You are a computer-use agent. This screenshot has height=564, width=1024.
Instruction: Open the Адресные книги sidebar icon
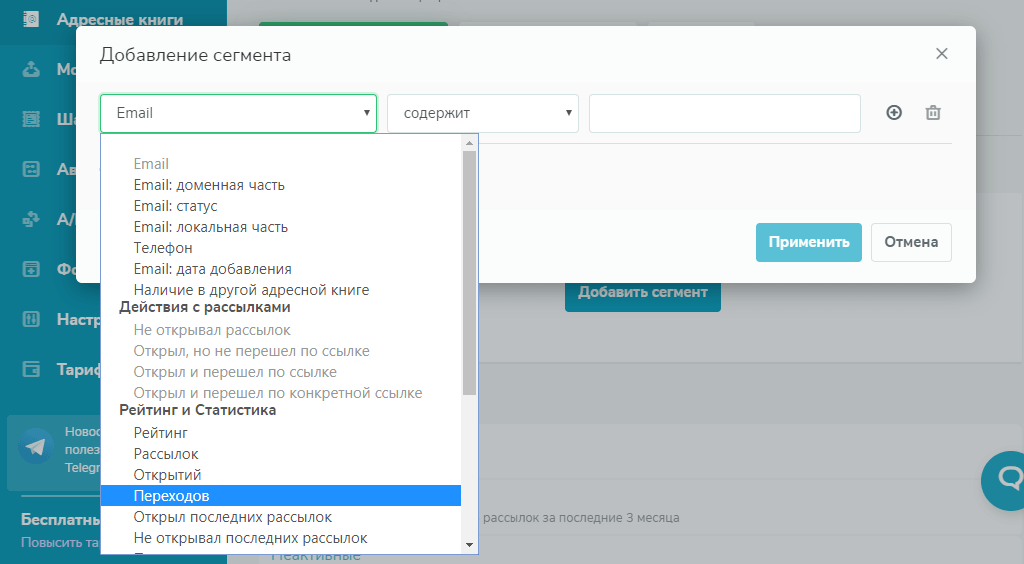[x=31, y=20]
